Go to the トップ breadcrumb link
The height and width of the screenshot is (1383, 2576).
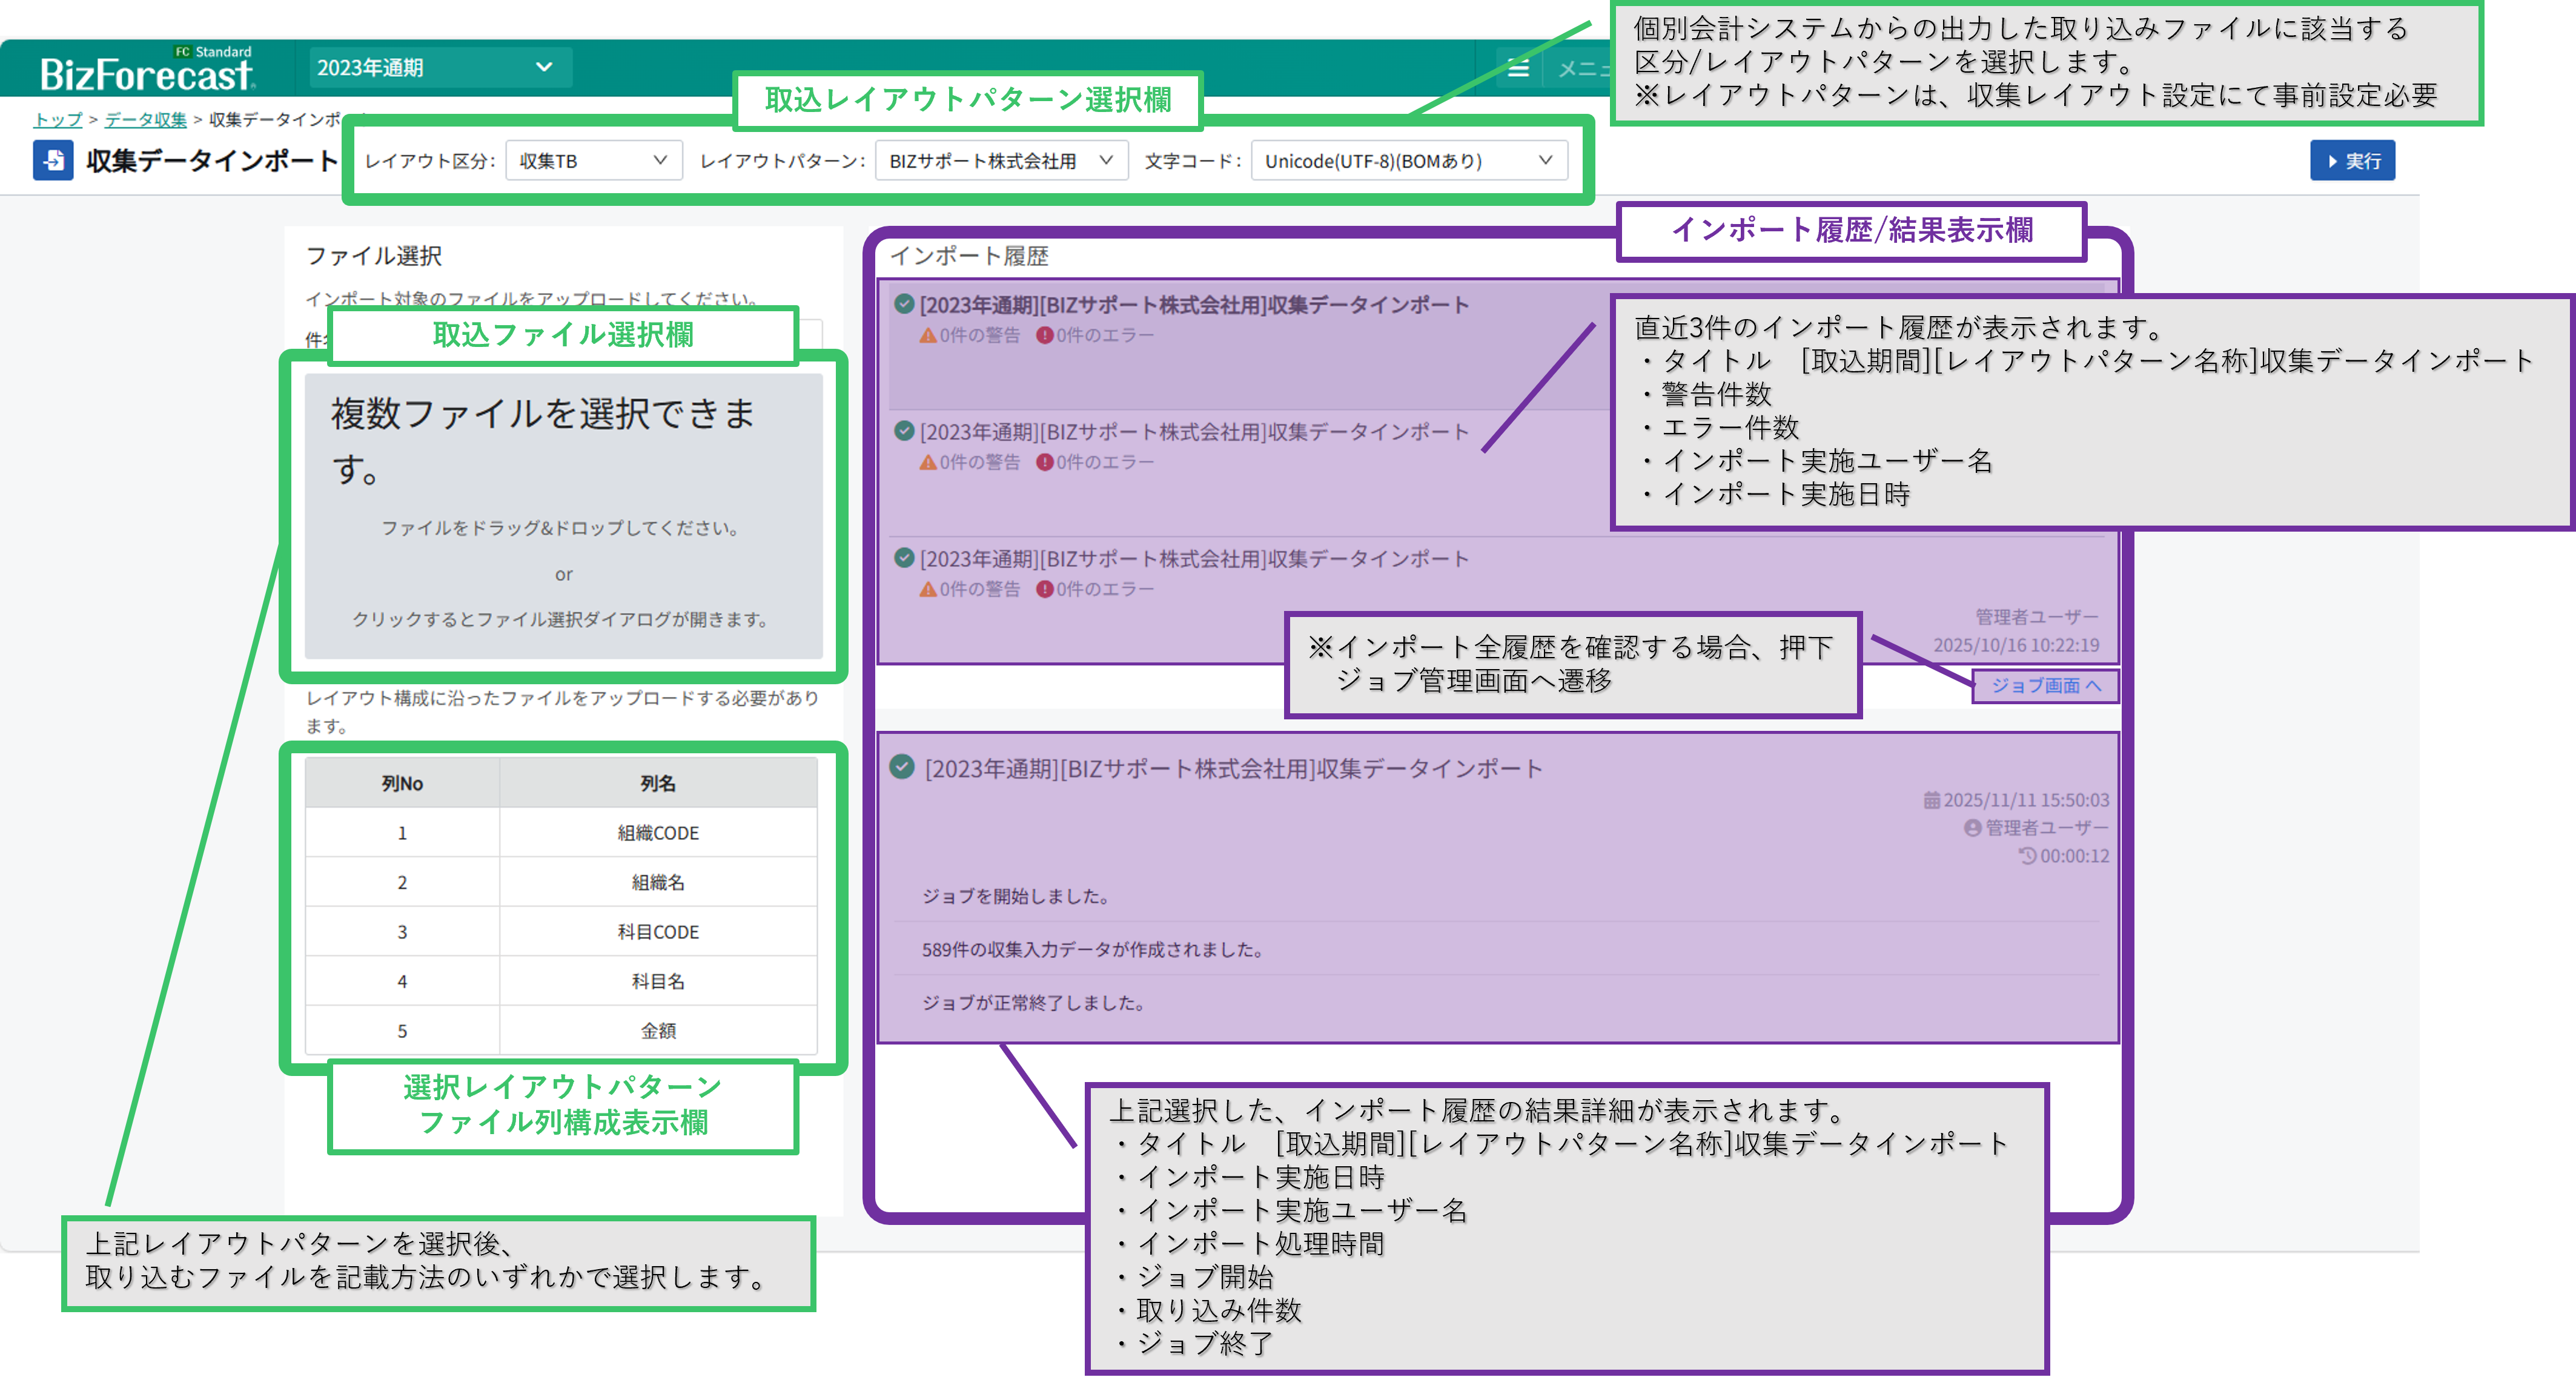click(58, 119)
